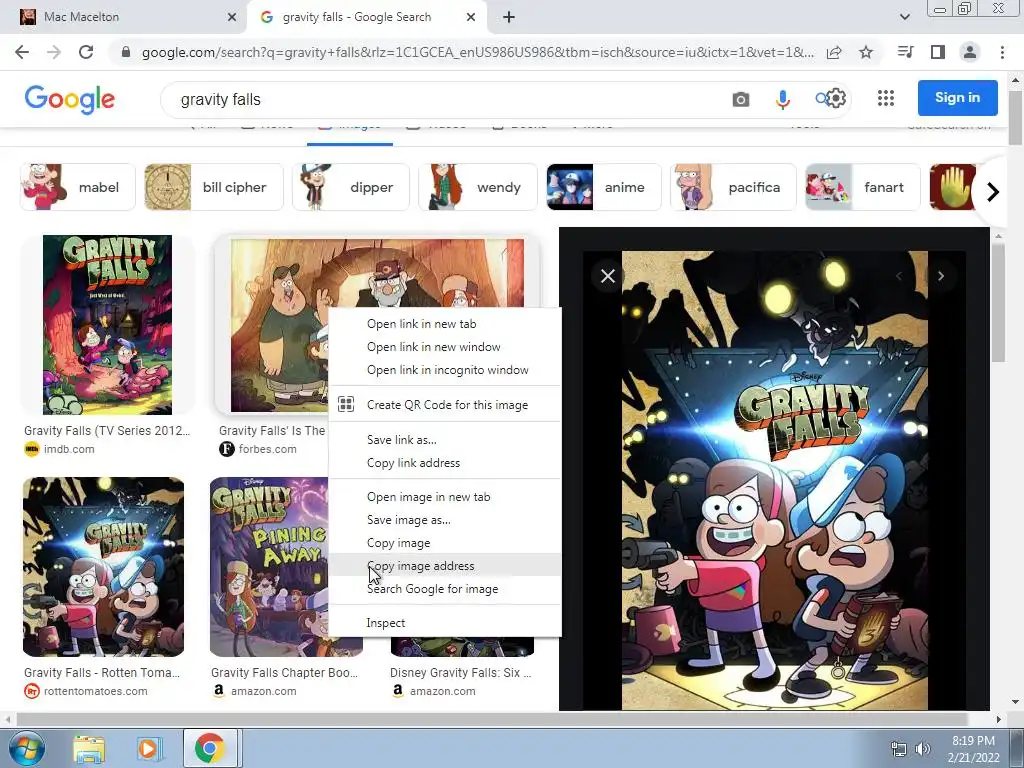The image size is (1024, 768).
Task: Click the Sign in button
Action: (x=957, y=98)
